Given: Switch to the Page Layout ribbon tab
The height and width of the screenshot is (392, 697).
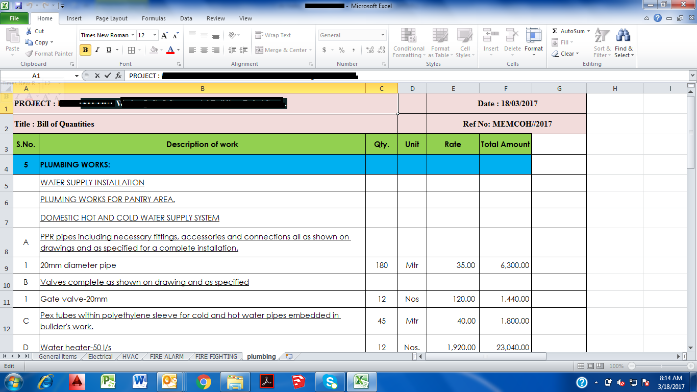Looking at the screenshot, I should click(111, 18).
